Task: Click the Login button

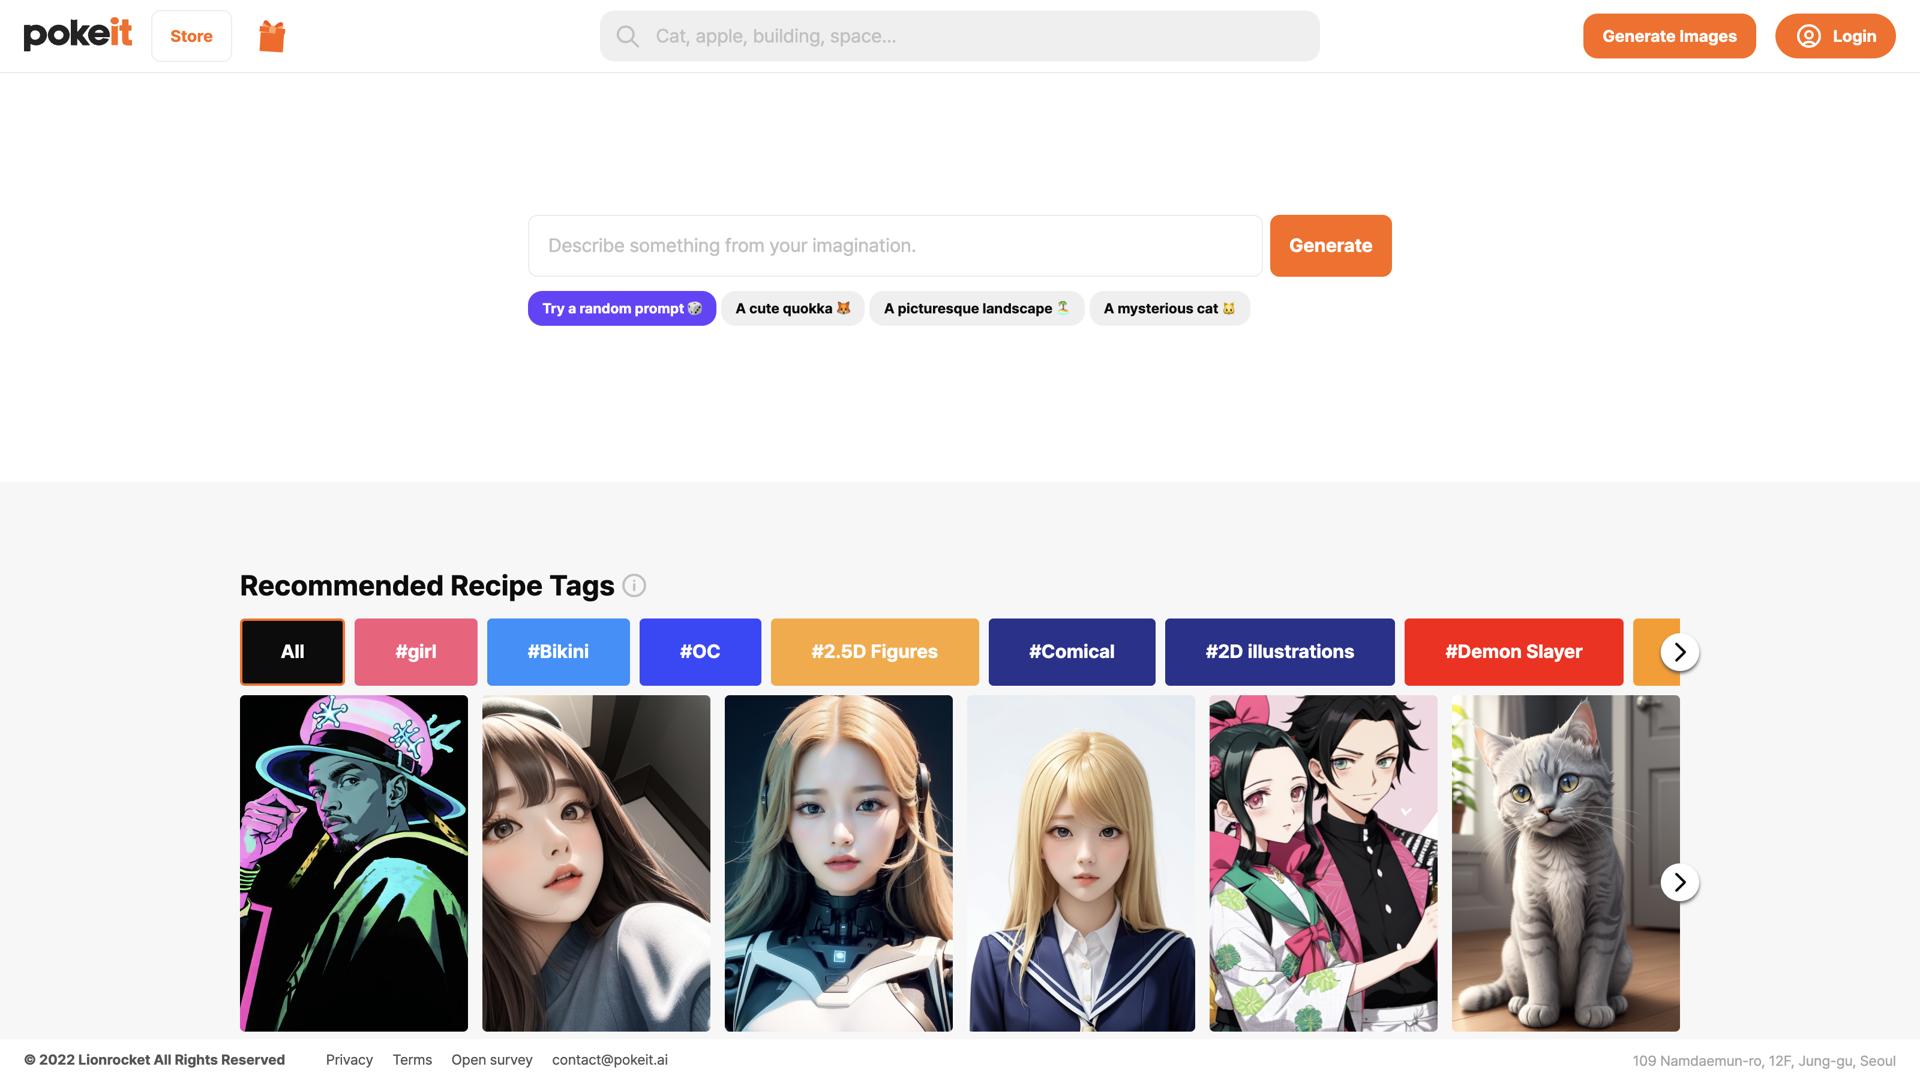Action: click(x=1834, y=36)
